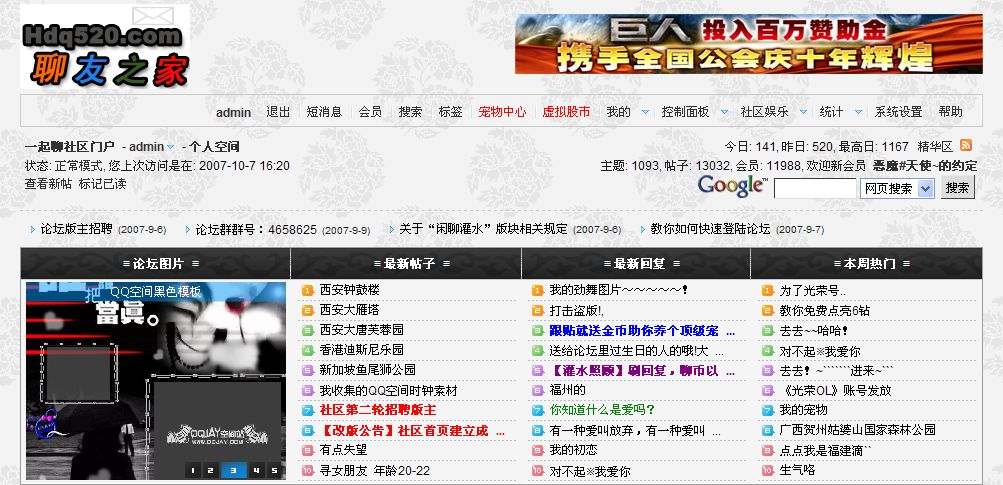The image size is (1003, 485).
Task: Open post 【改版公告】社区首页建立成
Action: 413,431
